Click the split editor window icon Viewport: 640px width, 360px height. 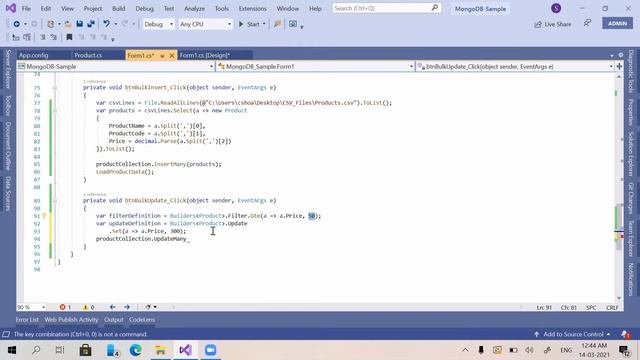point(619,66)
